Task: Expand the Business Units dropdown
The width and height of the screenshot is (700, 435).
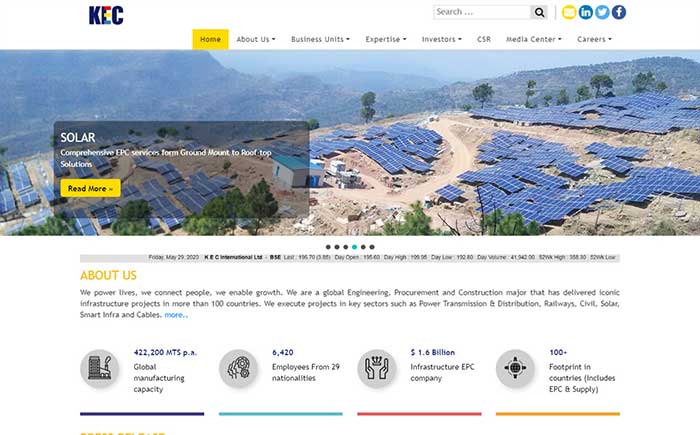Action: click(320, 39)
